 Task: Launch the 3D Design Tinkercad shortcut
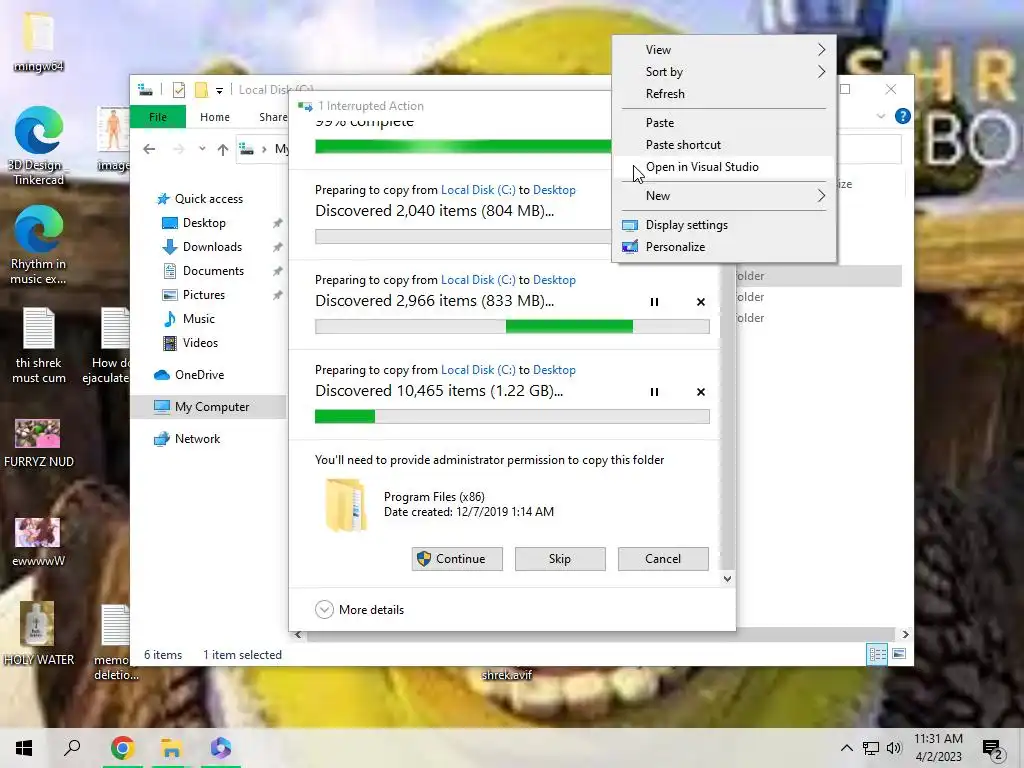tap(39, 146)
